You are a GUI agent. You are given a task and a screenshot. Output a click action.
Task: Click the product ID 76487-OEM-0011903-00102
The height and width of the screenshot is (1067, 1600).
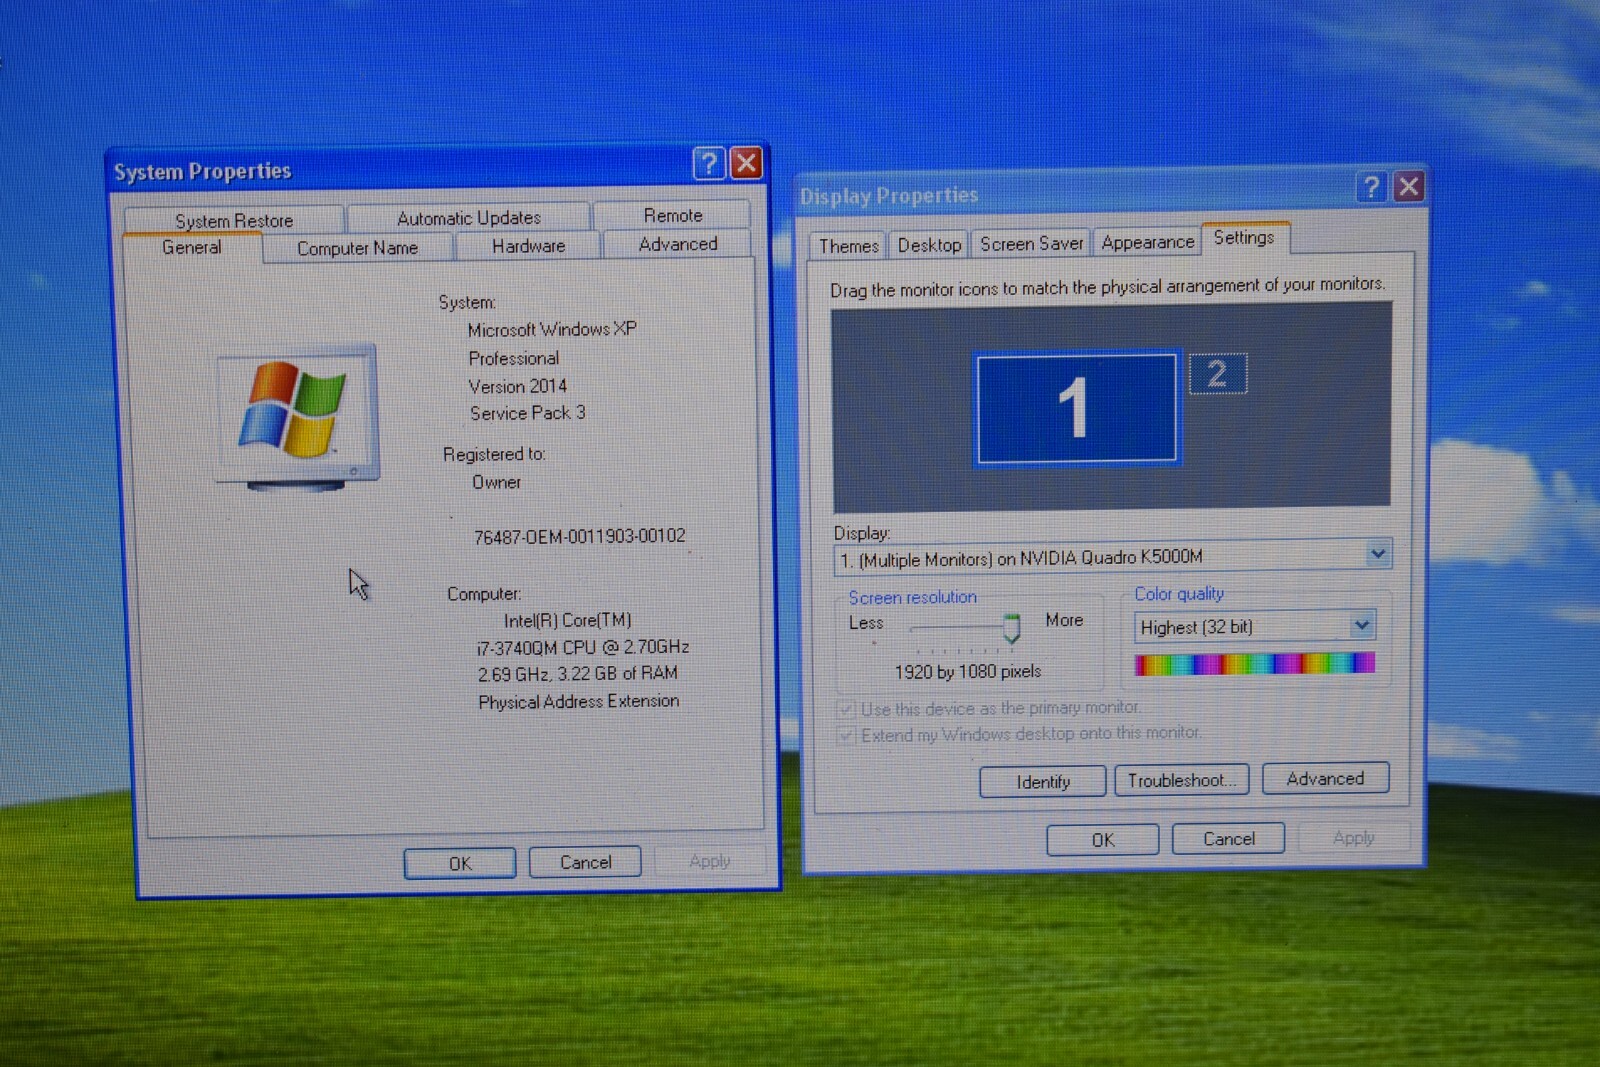coord(580,537)
